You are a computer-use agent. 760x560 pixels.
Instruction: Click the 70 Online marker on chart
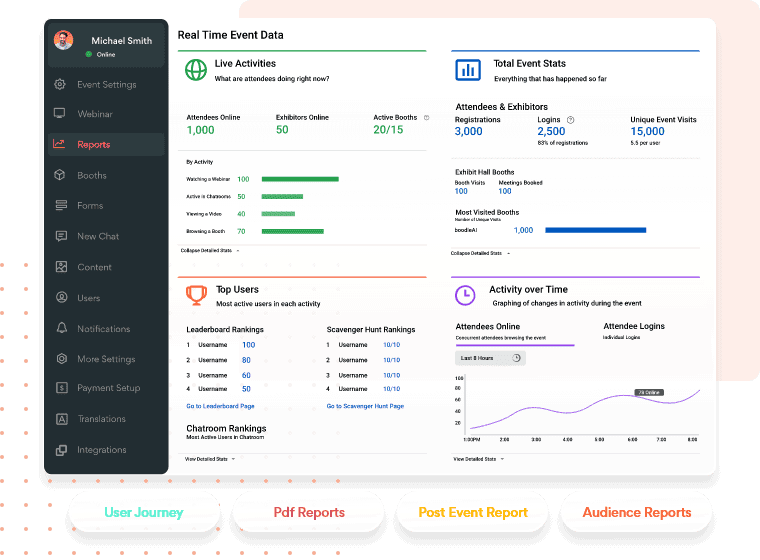(x=649, y=393)
